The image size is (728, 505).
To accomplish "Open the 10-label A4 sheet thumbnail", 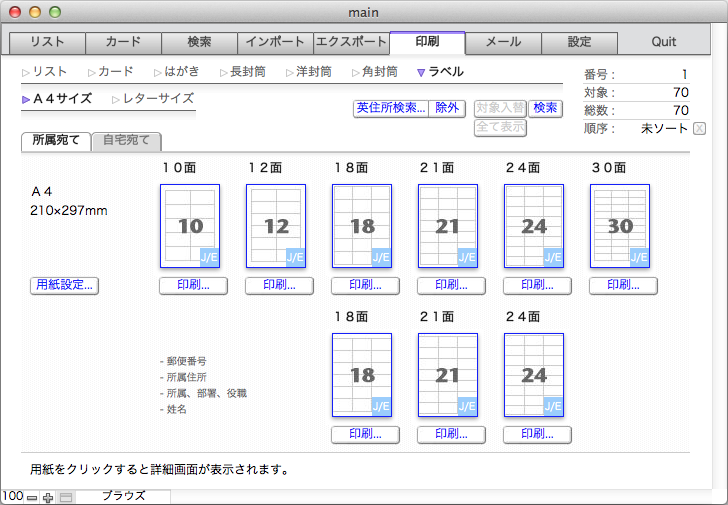I will point(190,226).
